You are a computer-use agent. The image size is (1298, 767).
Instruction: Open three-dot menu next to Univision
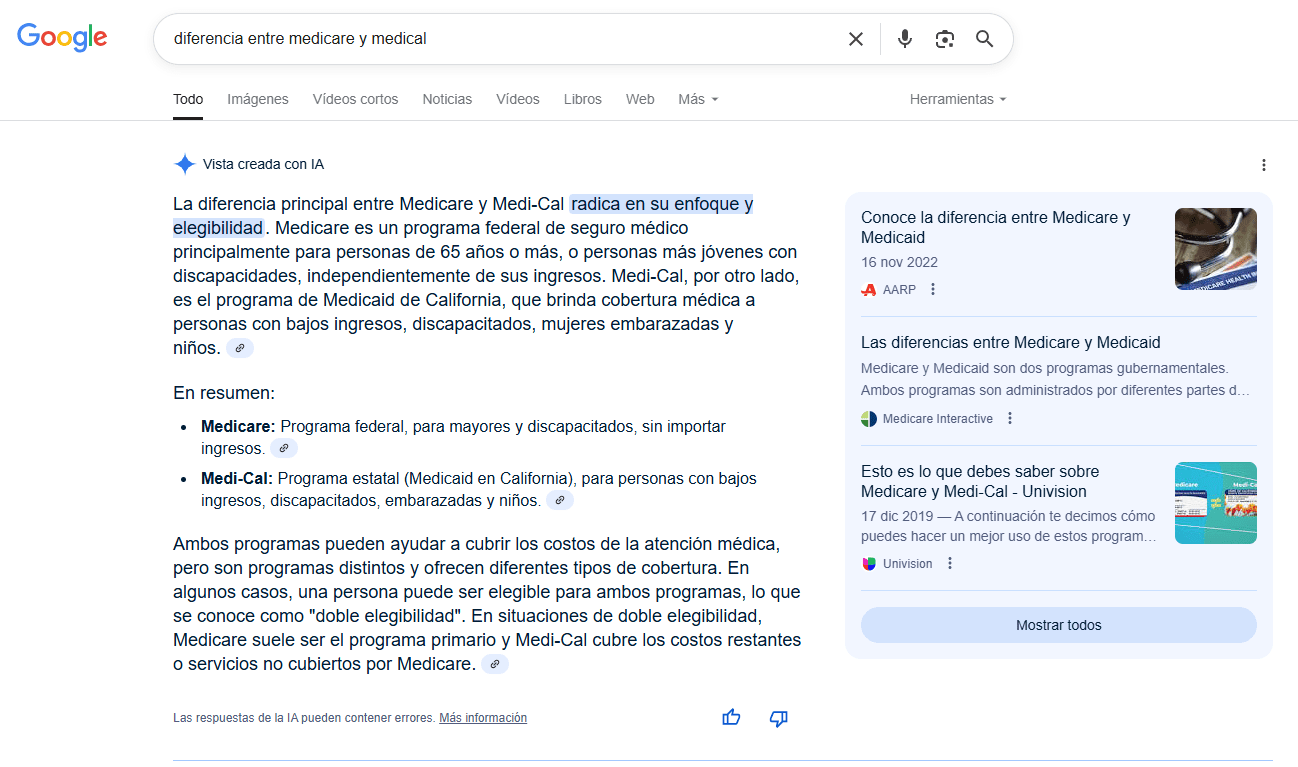tap(950, 563)
